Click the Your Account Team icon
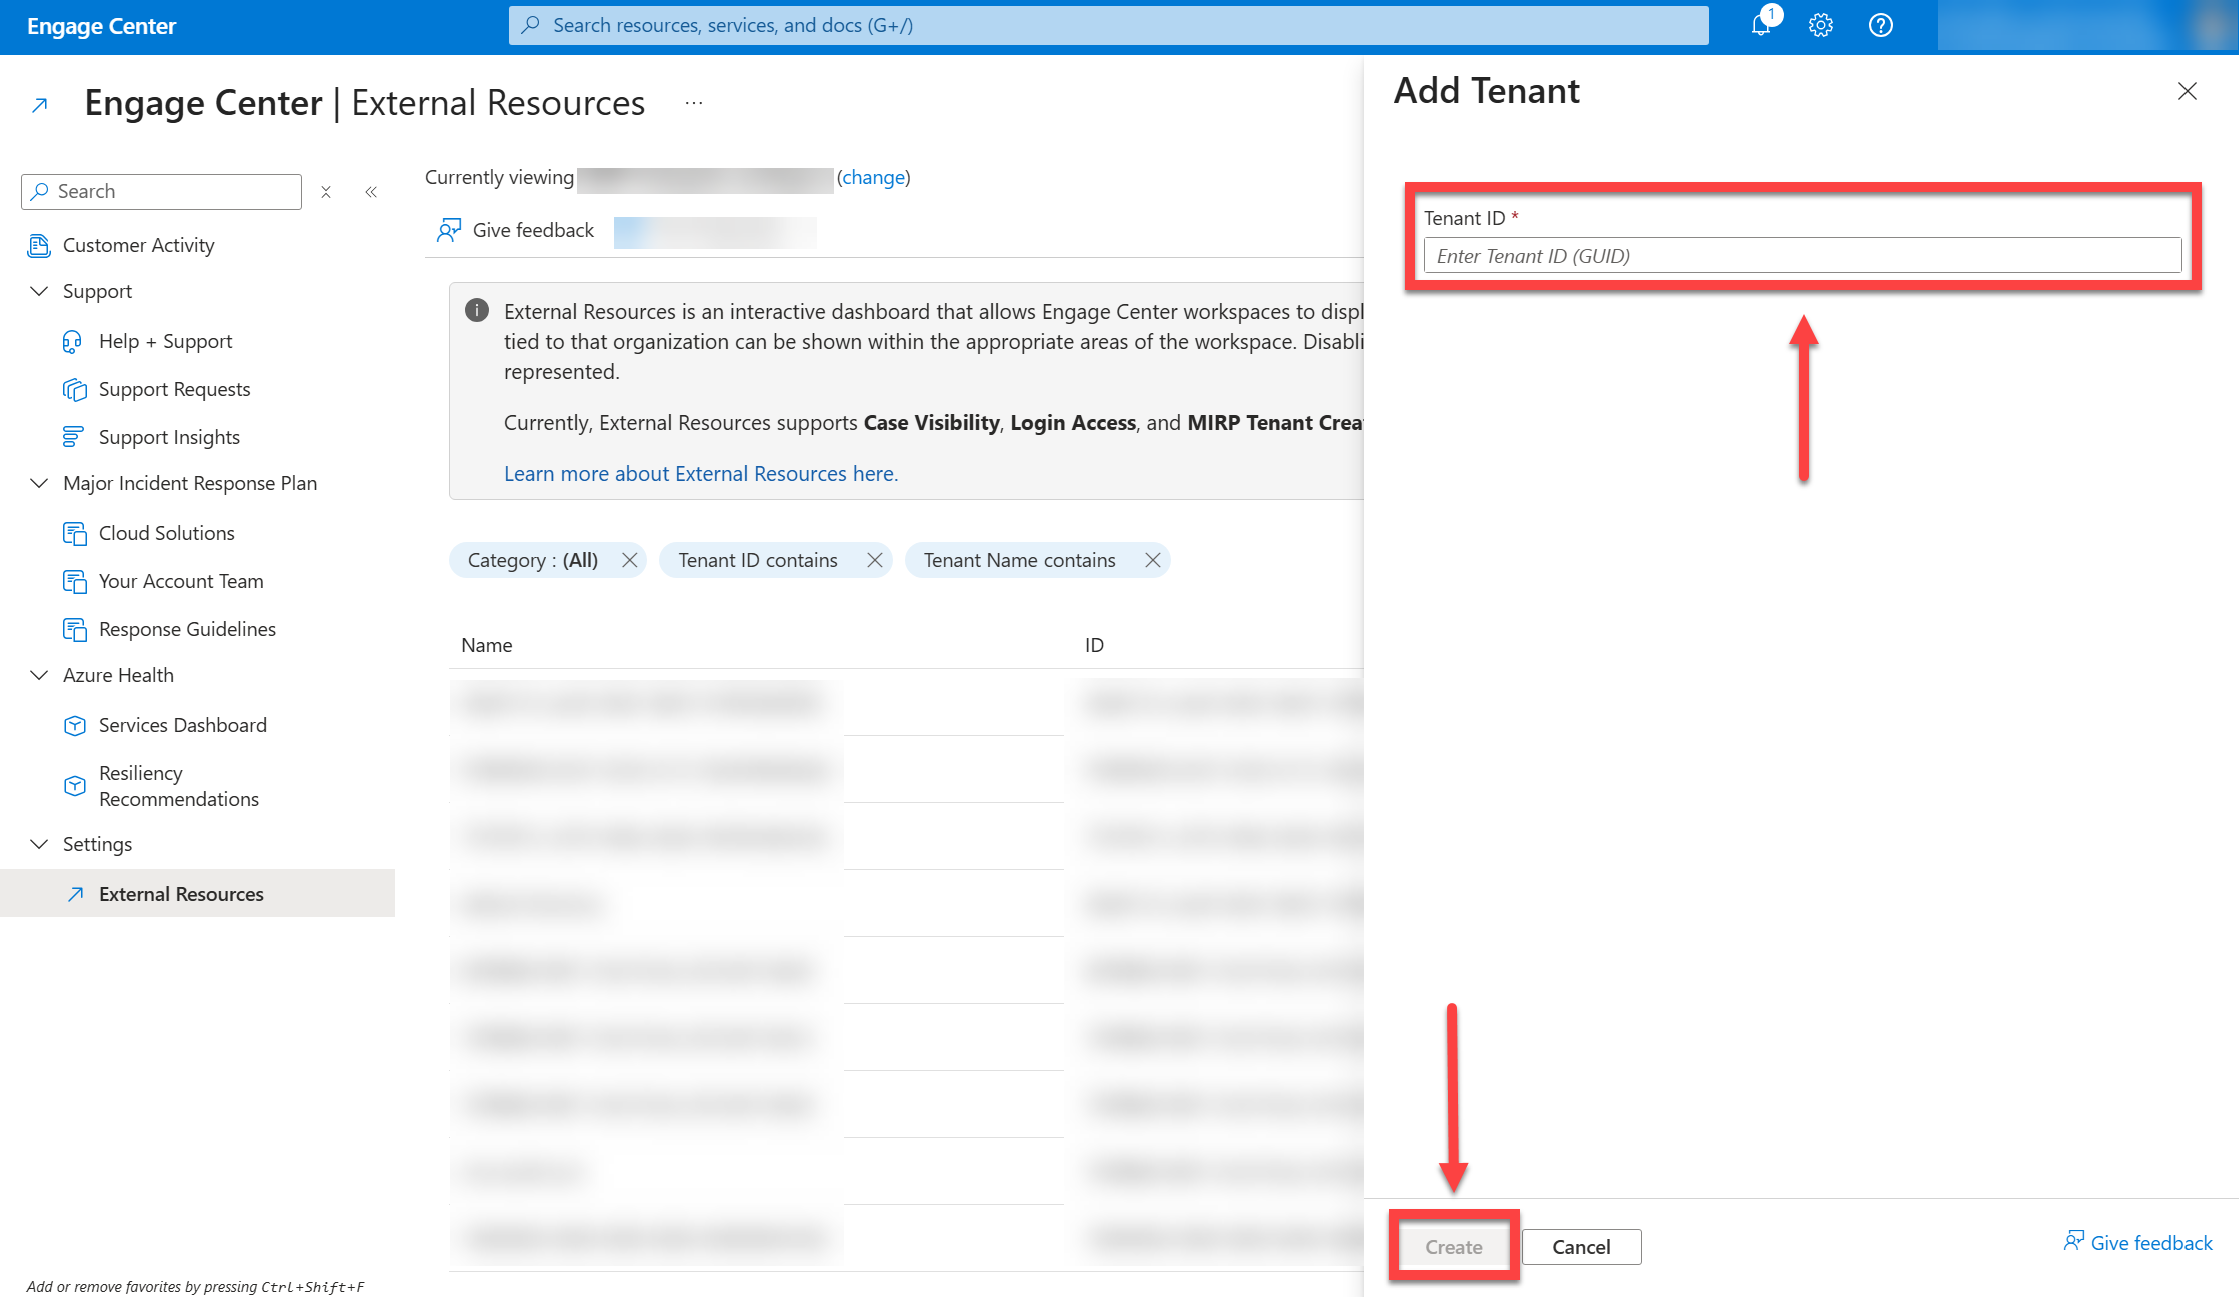 [75, 582]
